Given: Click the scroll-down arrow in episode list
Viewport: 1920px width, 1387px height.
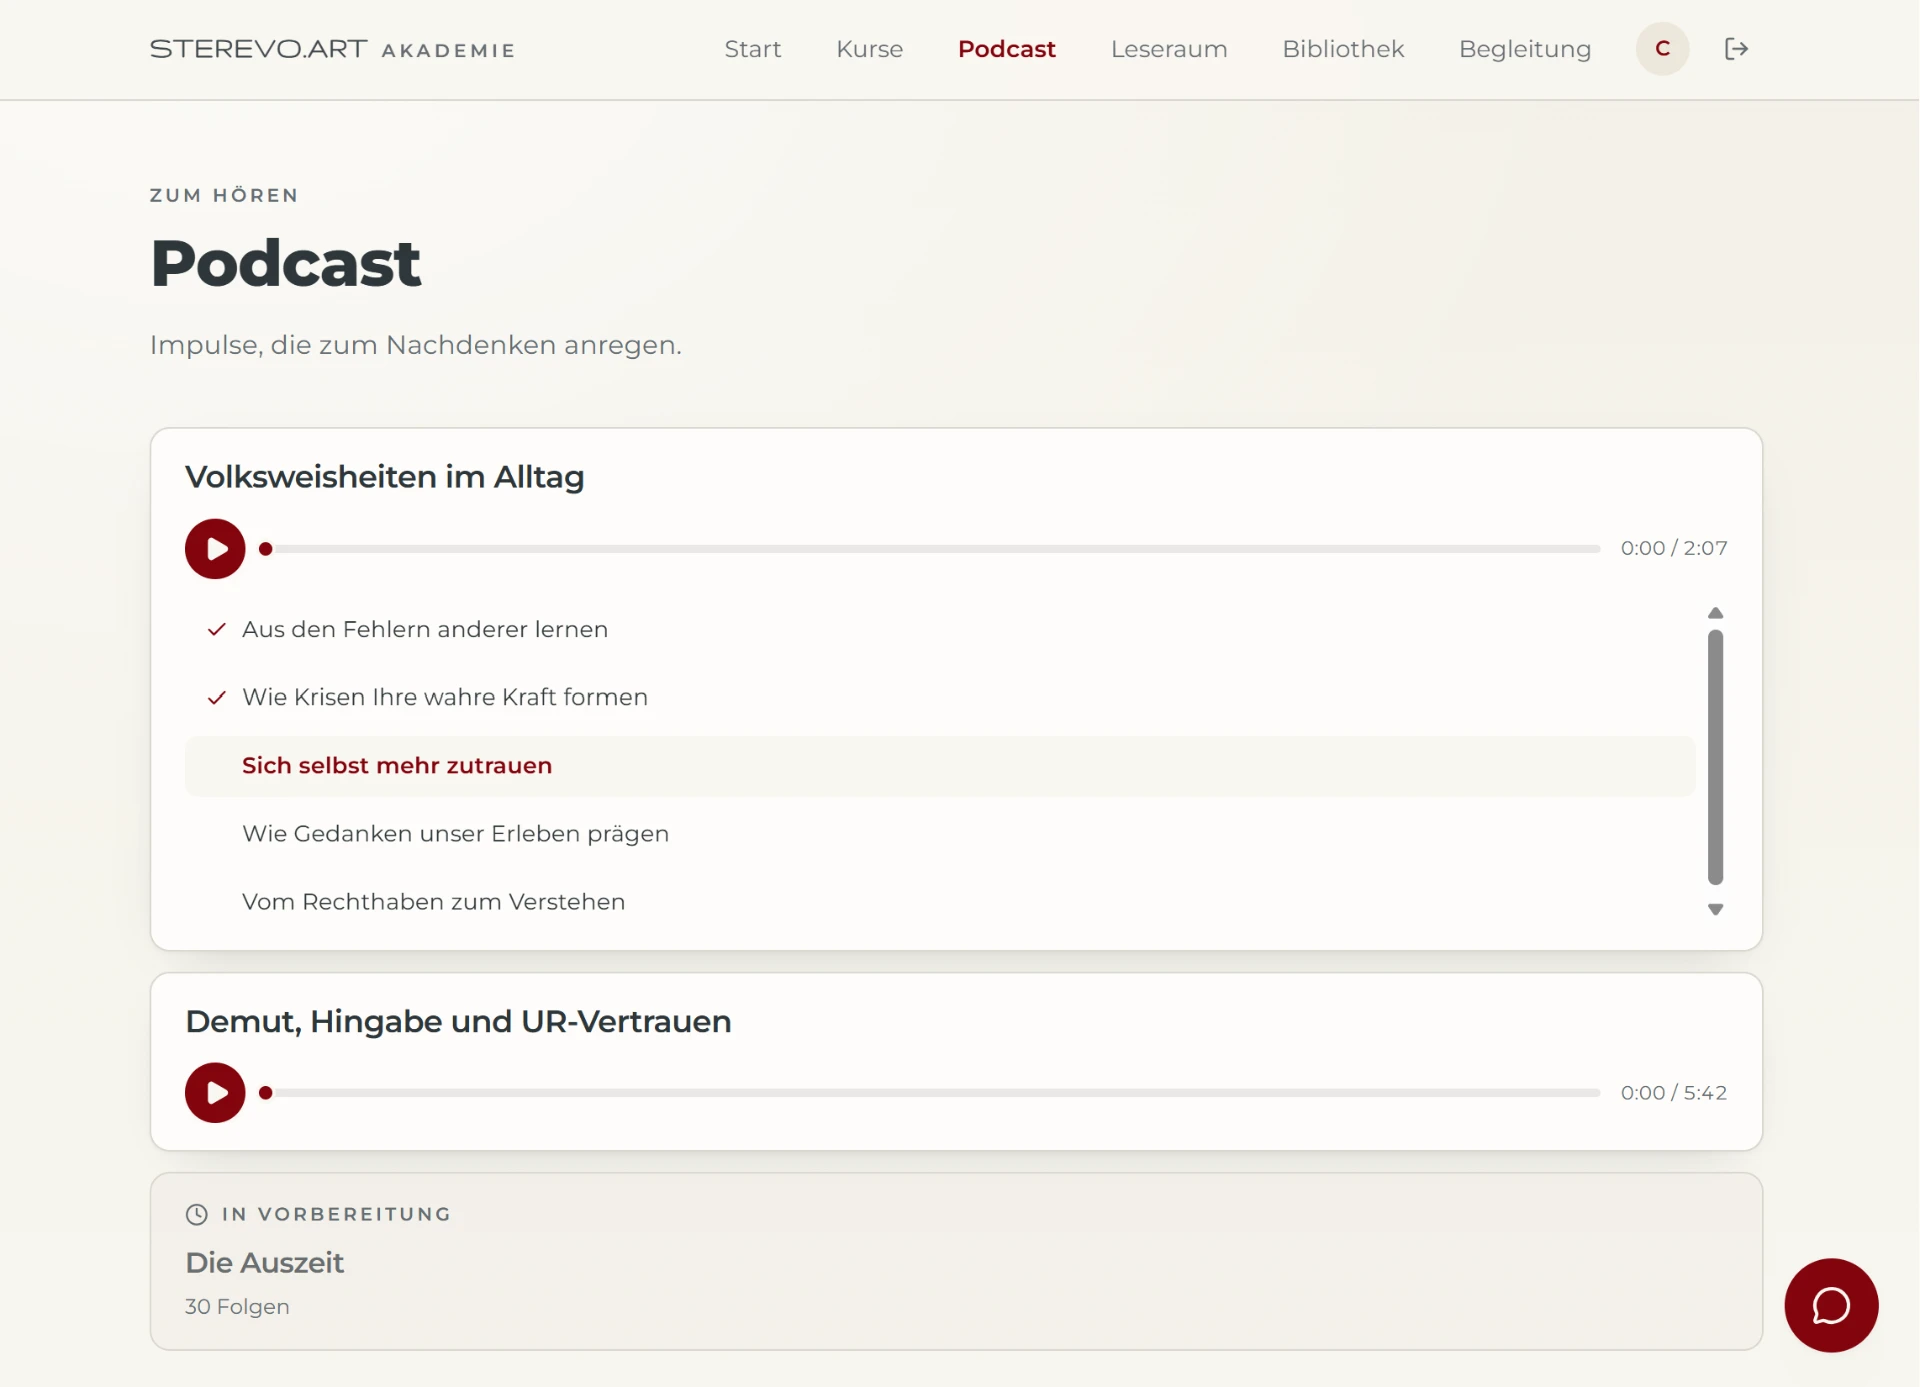Looking at the screenshot, I should 1715,909.
